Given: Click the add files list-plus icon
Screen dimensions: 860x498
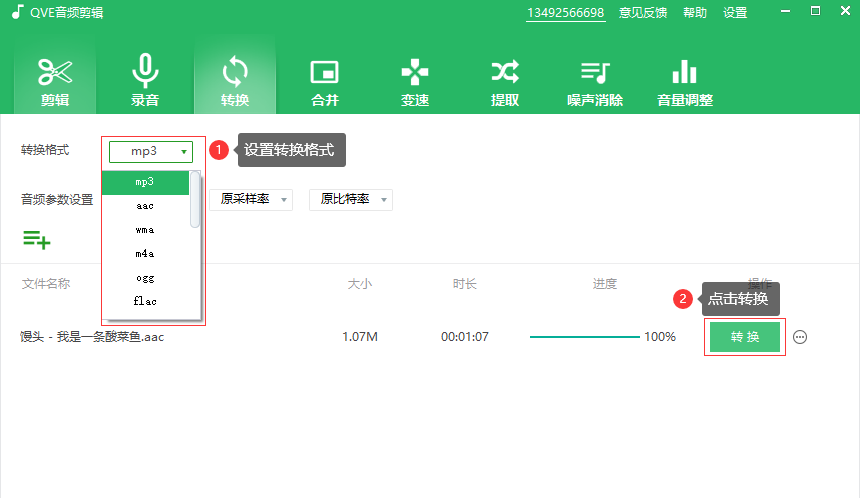Looking at the screenshot, I should tap(36, 240).
